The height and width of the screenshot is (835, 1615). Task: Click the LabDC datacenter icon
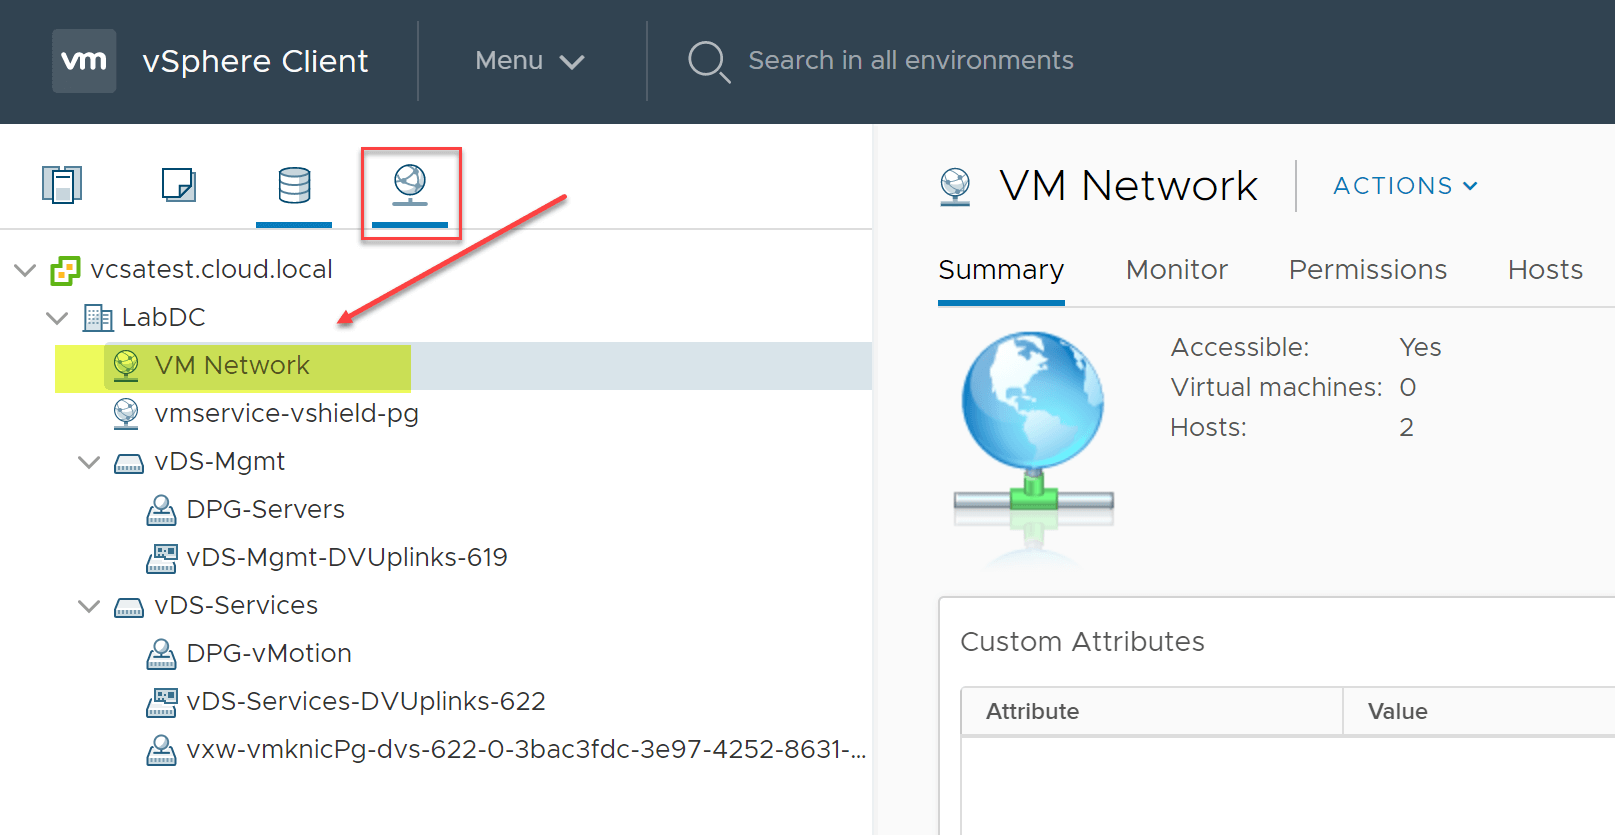pos(98,318)
